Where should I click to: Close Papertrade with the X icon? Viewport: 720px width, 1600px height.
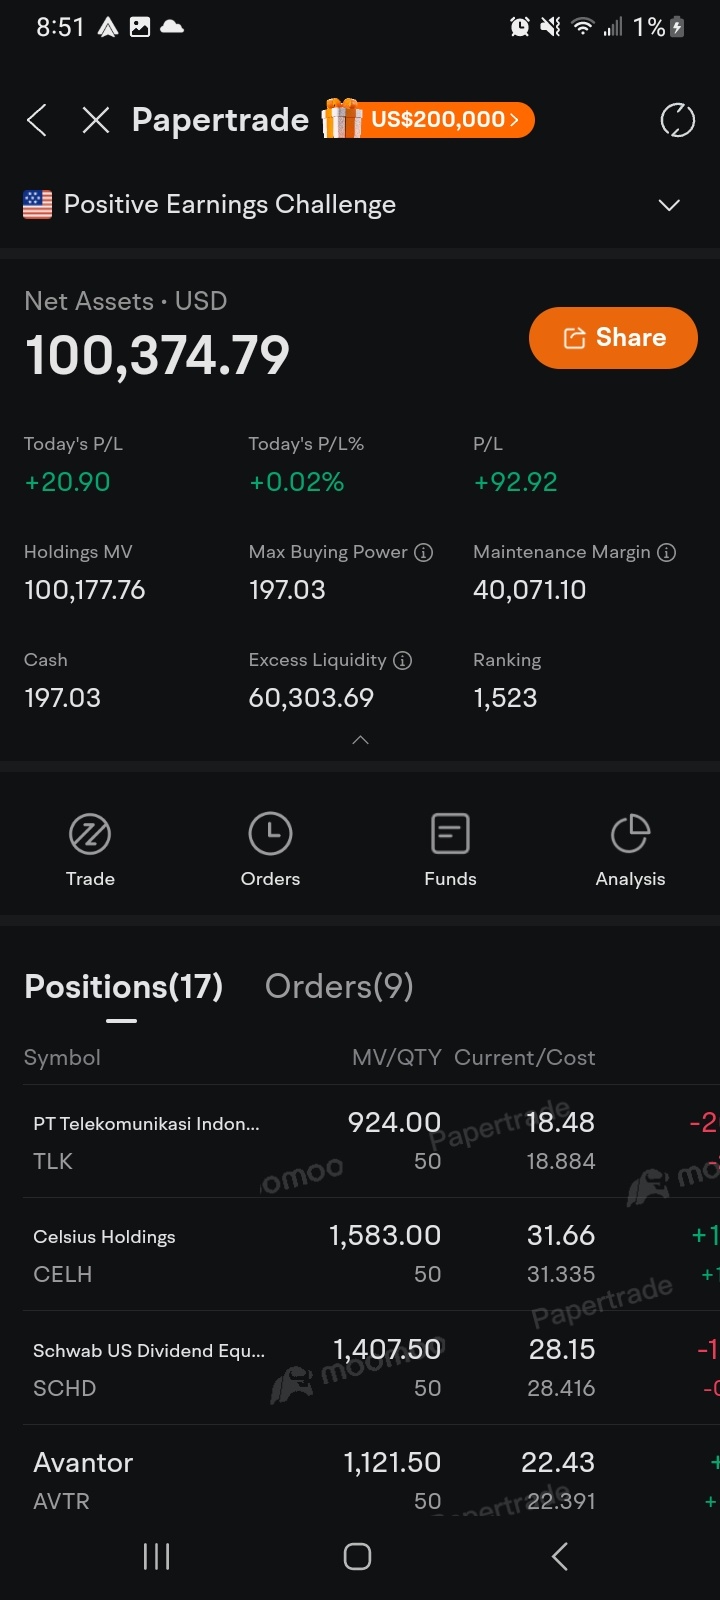[x=96, y=121]
